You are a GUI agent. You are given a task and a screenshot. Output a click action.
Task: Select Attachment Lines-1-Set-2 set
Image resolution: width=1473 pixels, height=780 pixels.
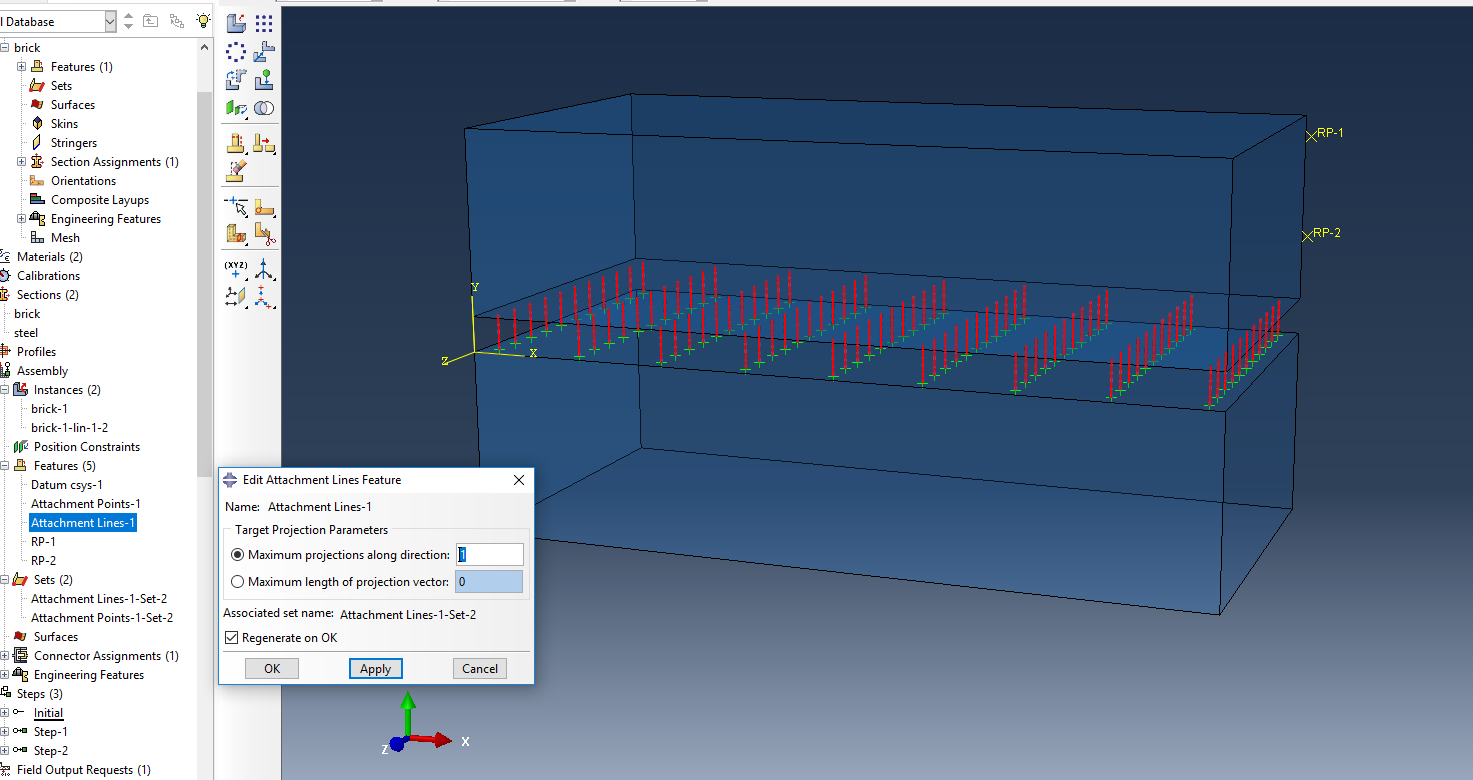tap(99, 599)
